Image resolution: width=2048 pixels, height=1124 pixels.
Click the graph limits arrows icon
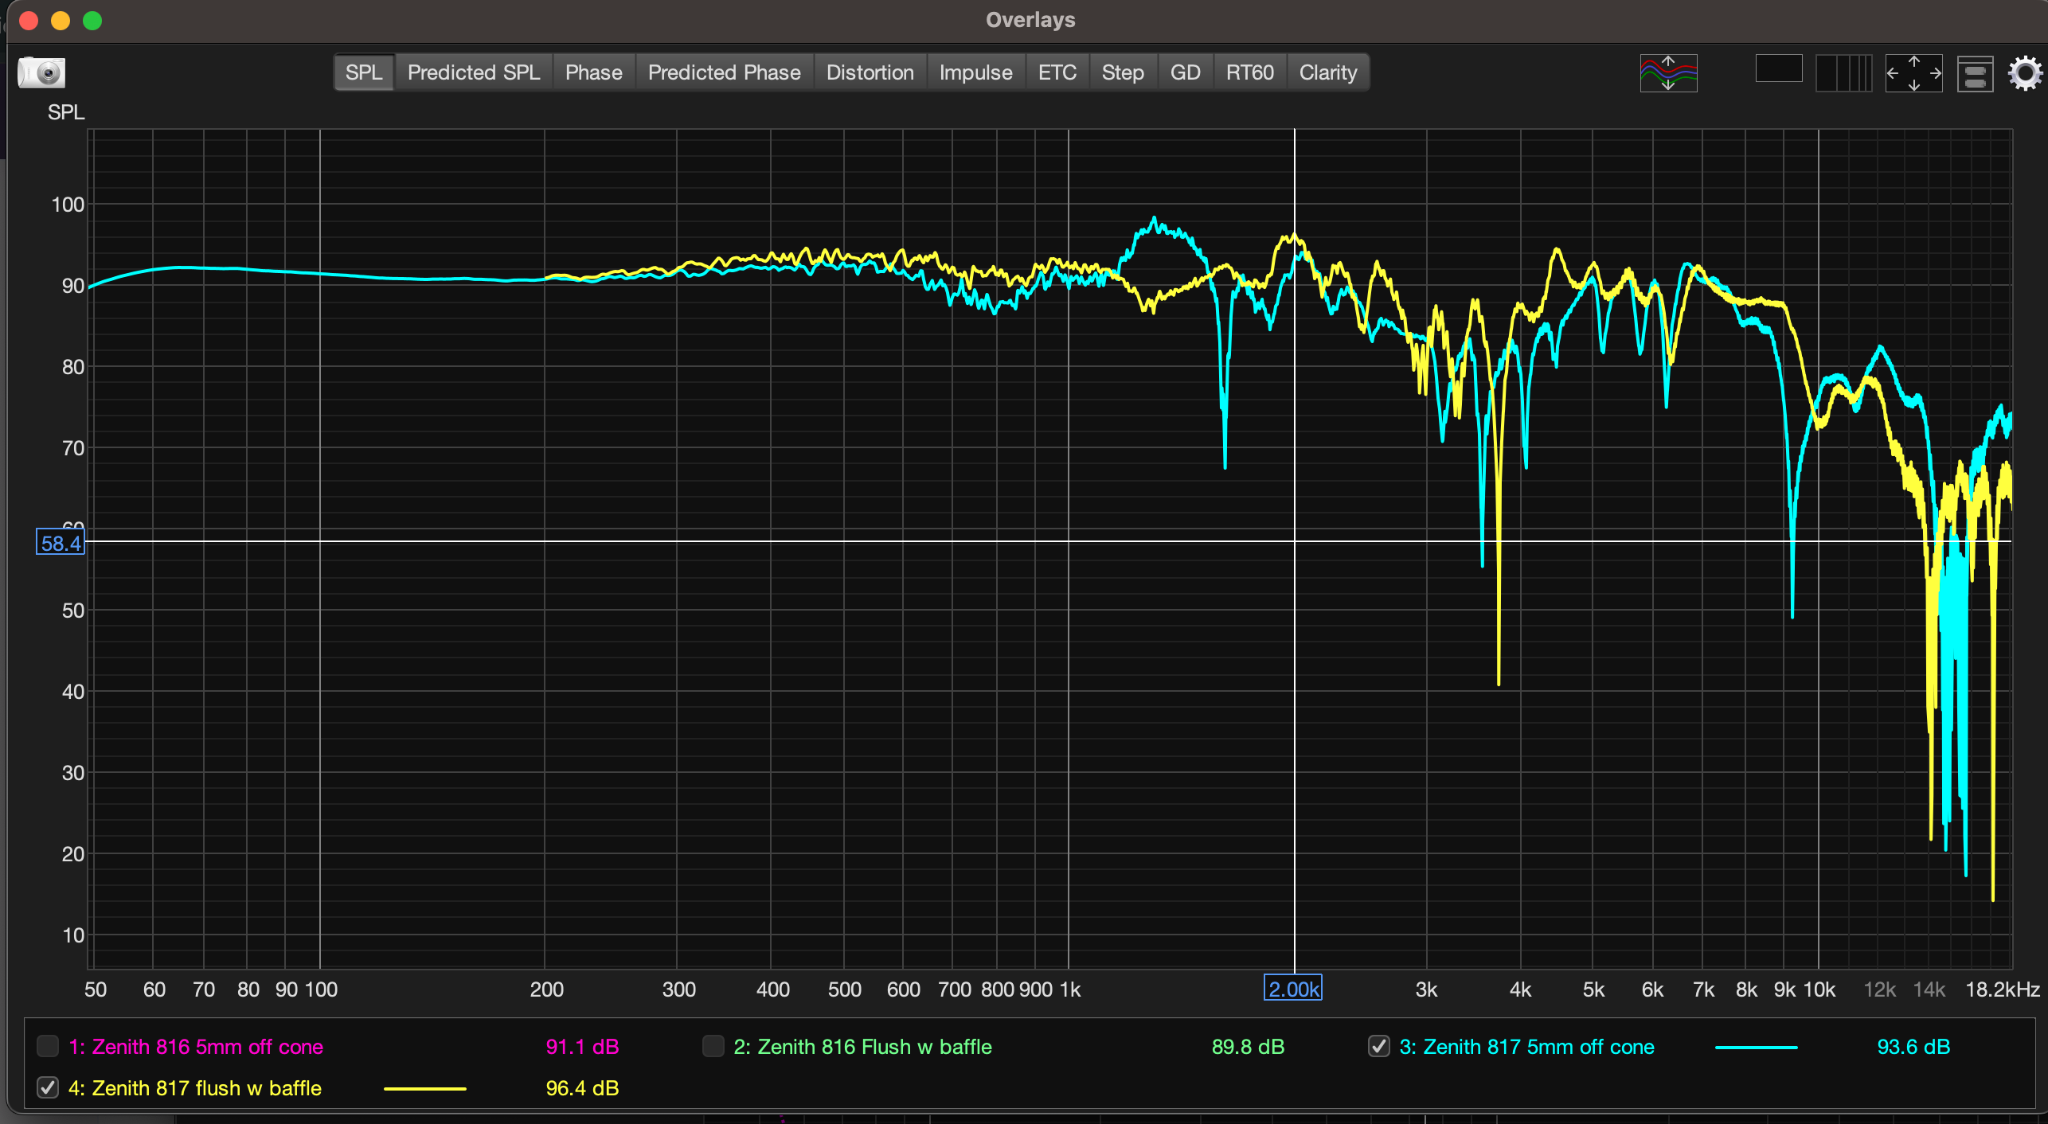[1913, 73]
